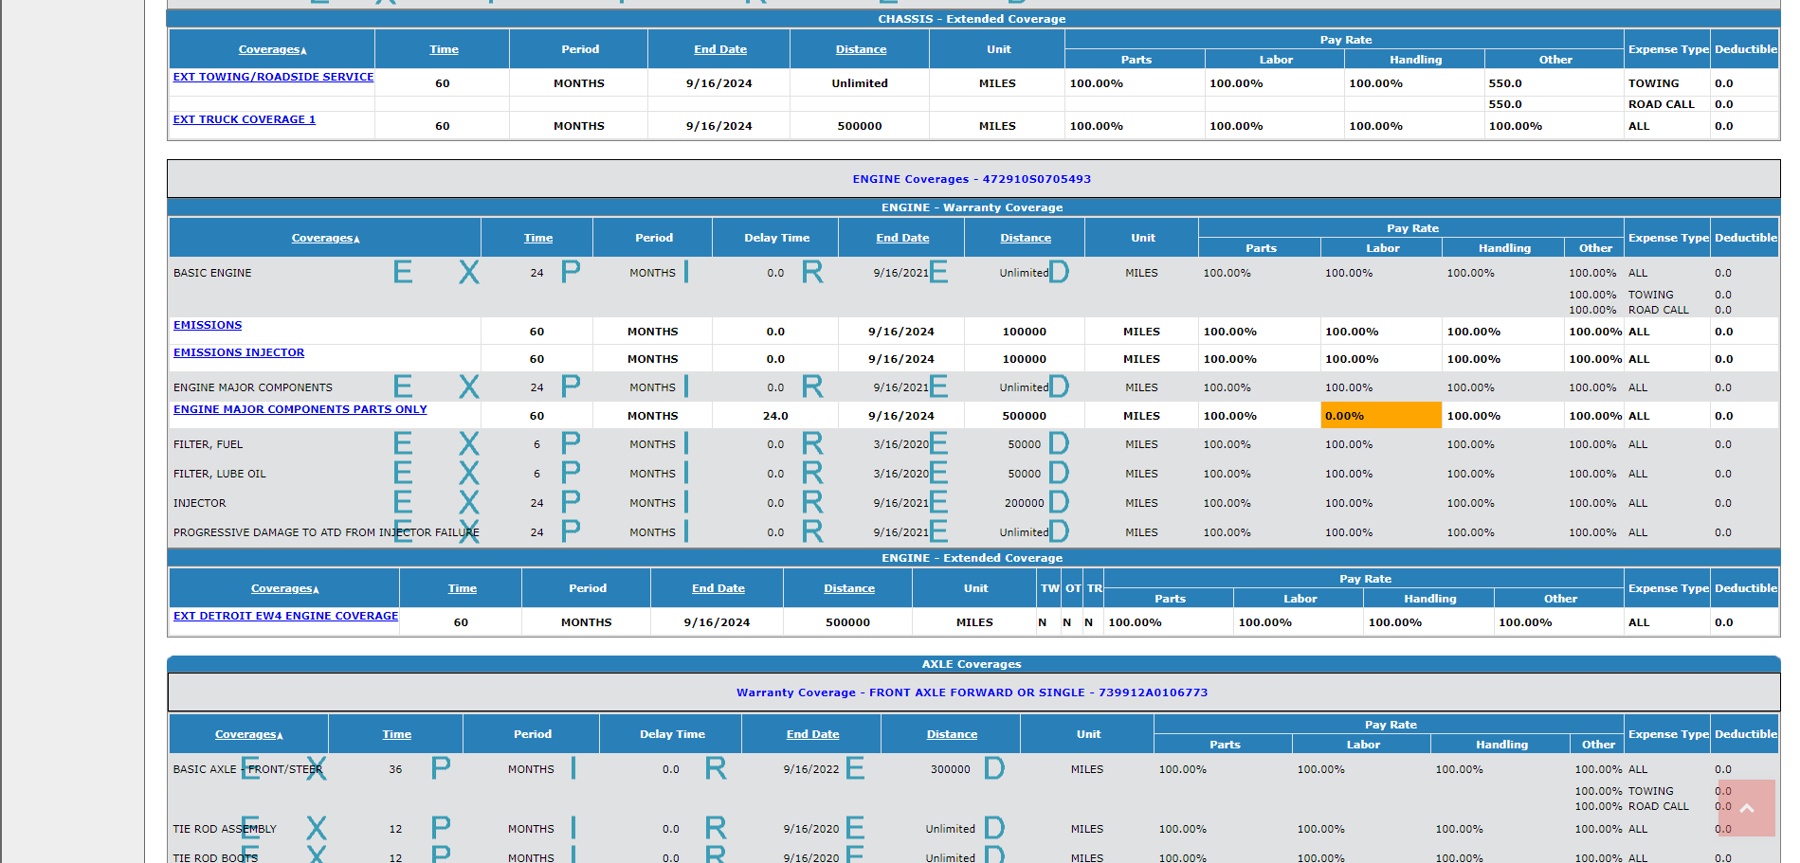This screenshot has height=863, width=1800.
Task: Sort Engine Warranty Coverage by Delay-adjacent End Date header
Action: pyautogui.click(x=902, y=238)
